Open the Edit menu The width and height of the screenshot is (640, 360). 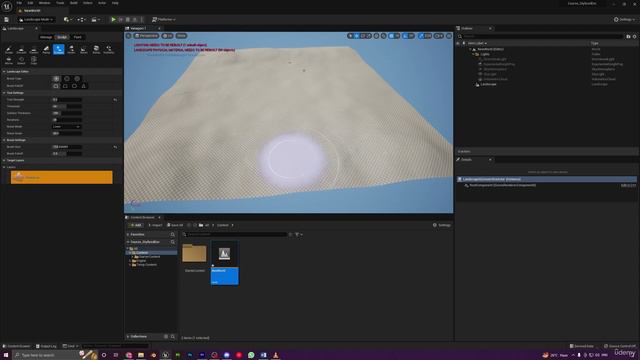tap(30, 3)
